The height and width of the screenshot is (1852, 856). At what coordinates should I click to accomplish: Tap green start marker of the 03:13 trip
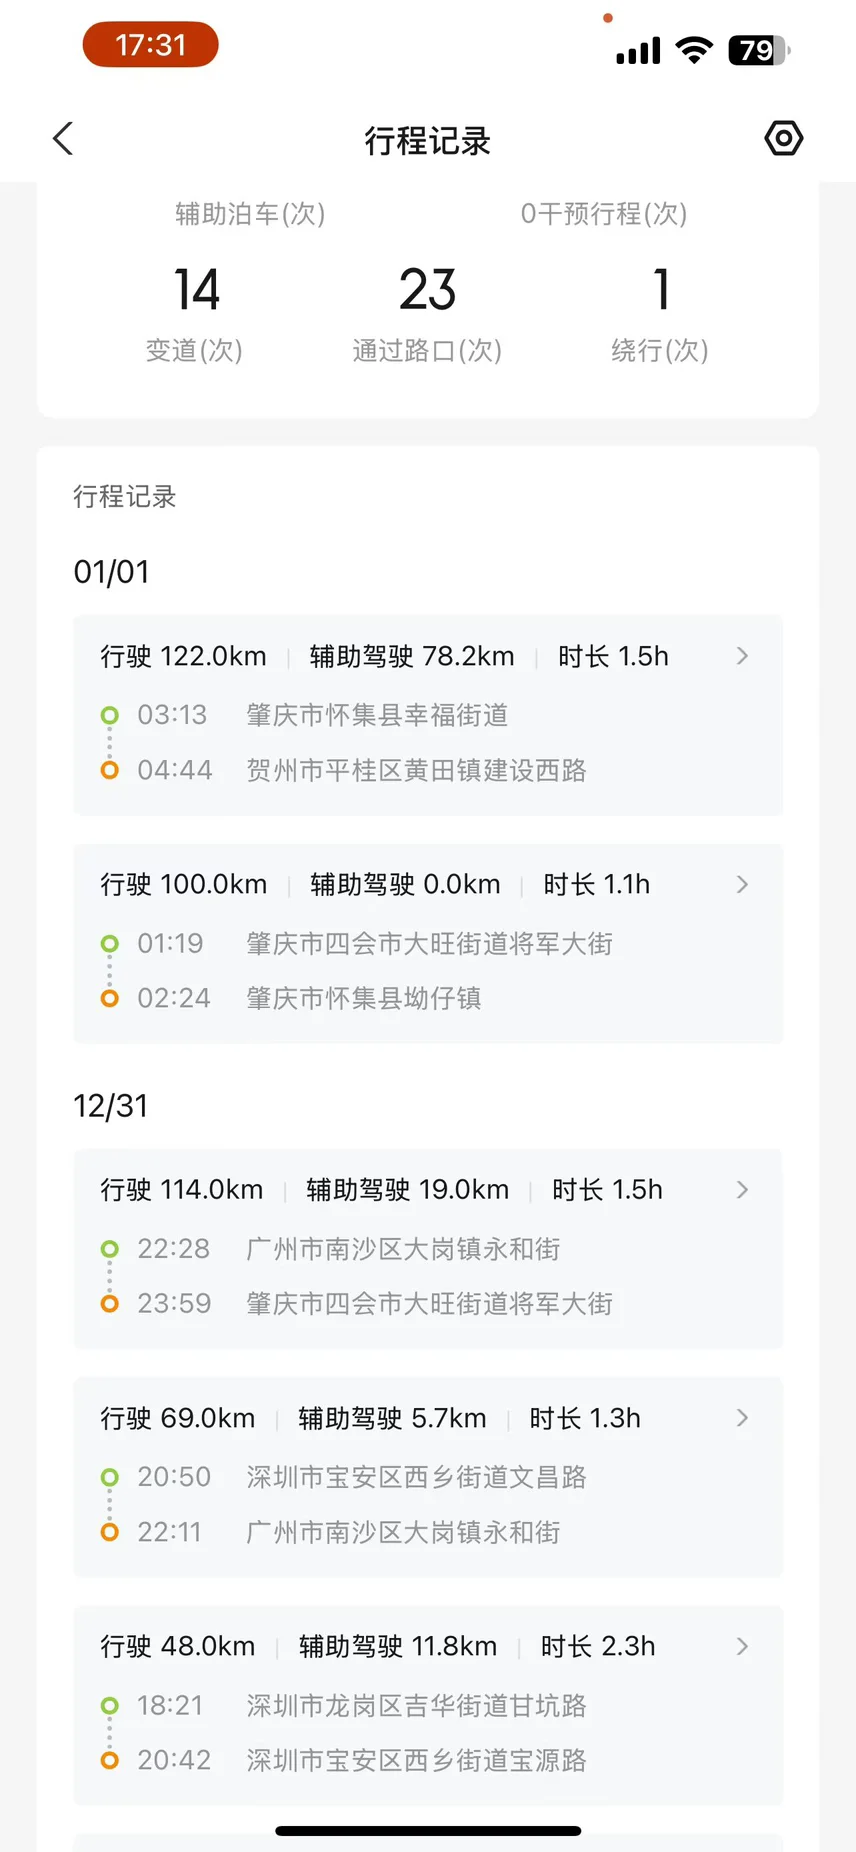(110, 715)
